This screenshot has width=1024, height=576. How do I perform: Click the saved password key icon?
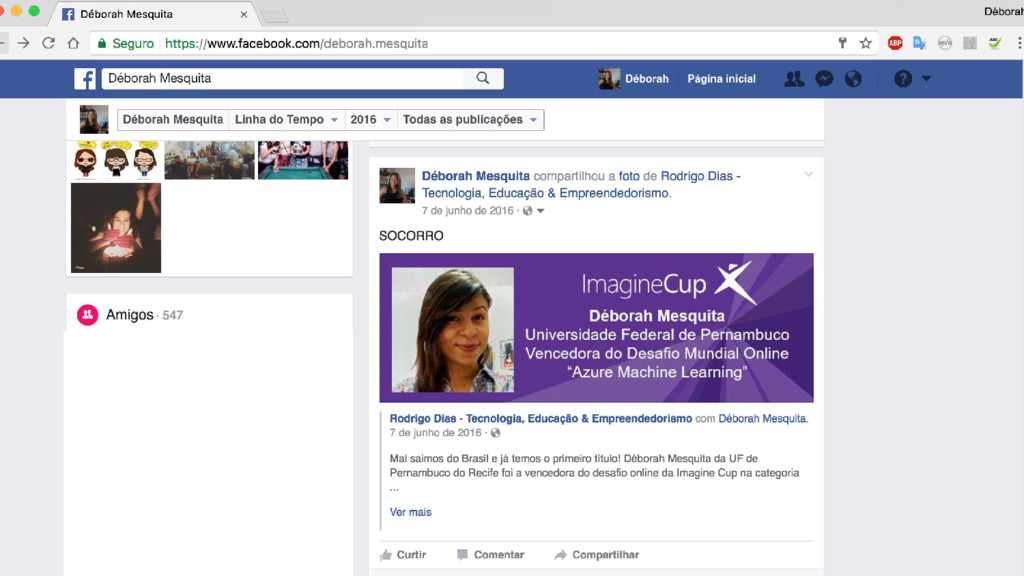click(x=842, y=43)
